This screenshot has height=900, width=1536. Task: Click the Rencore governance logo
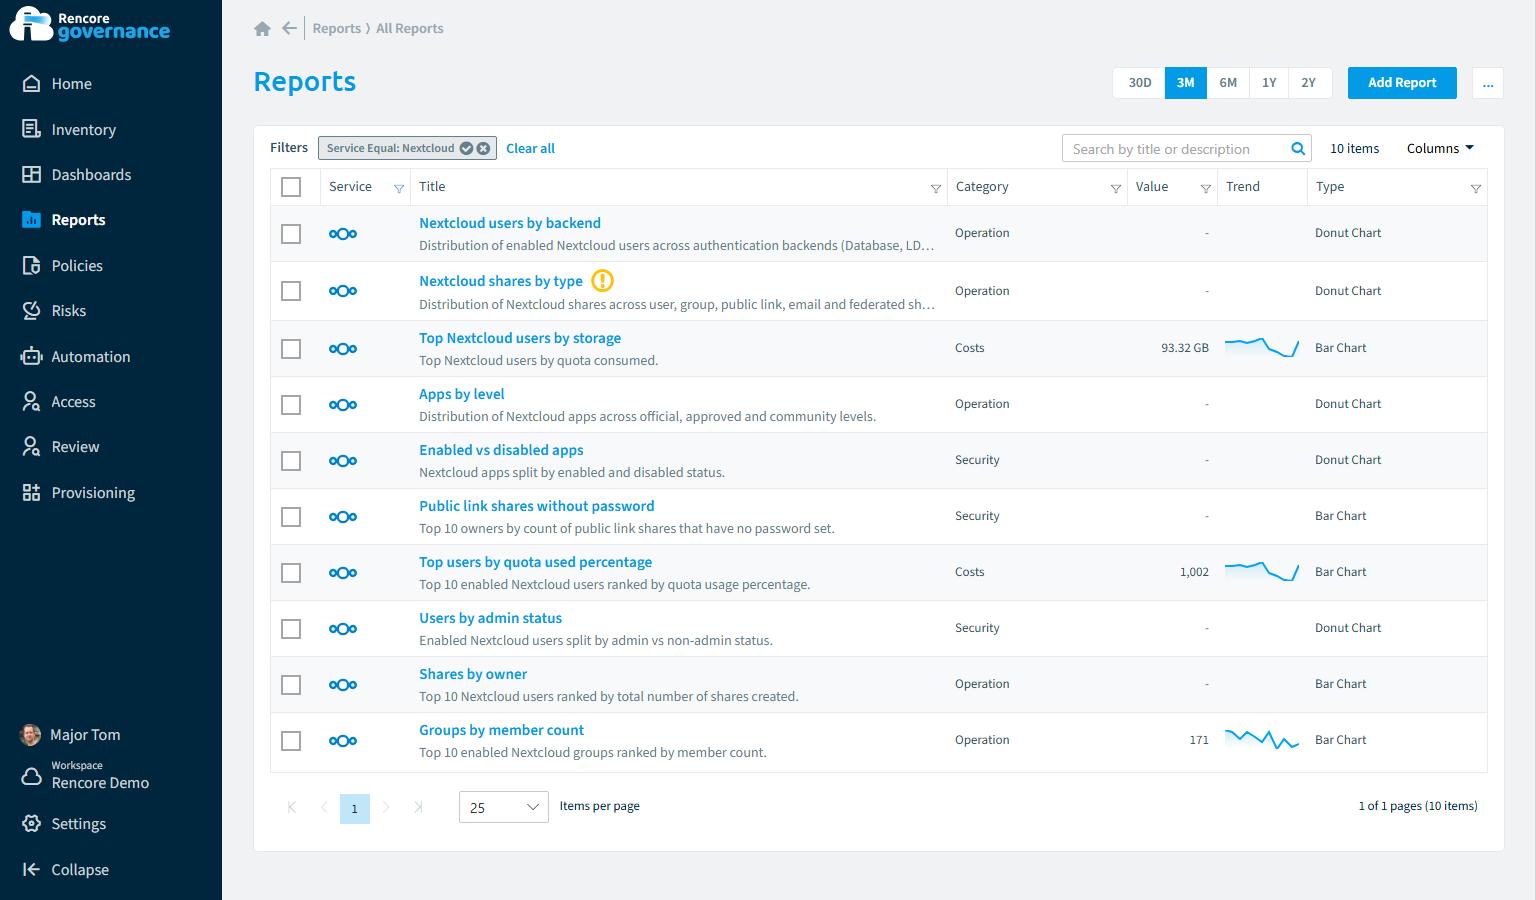tap(90, 25)
